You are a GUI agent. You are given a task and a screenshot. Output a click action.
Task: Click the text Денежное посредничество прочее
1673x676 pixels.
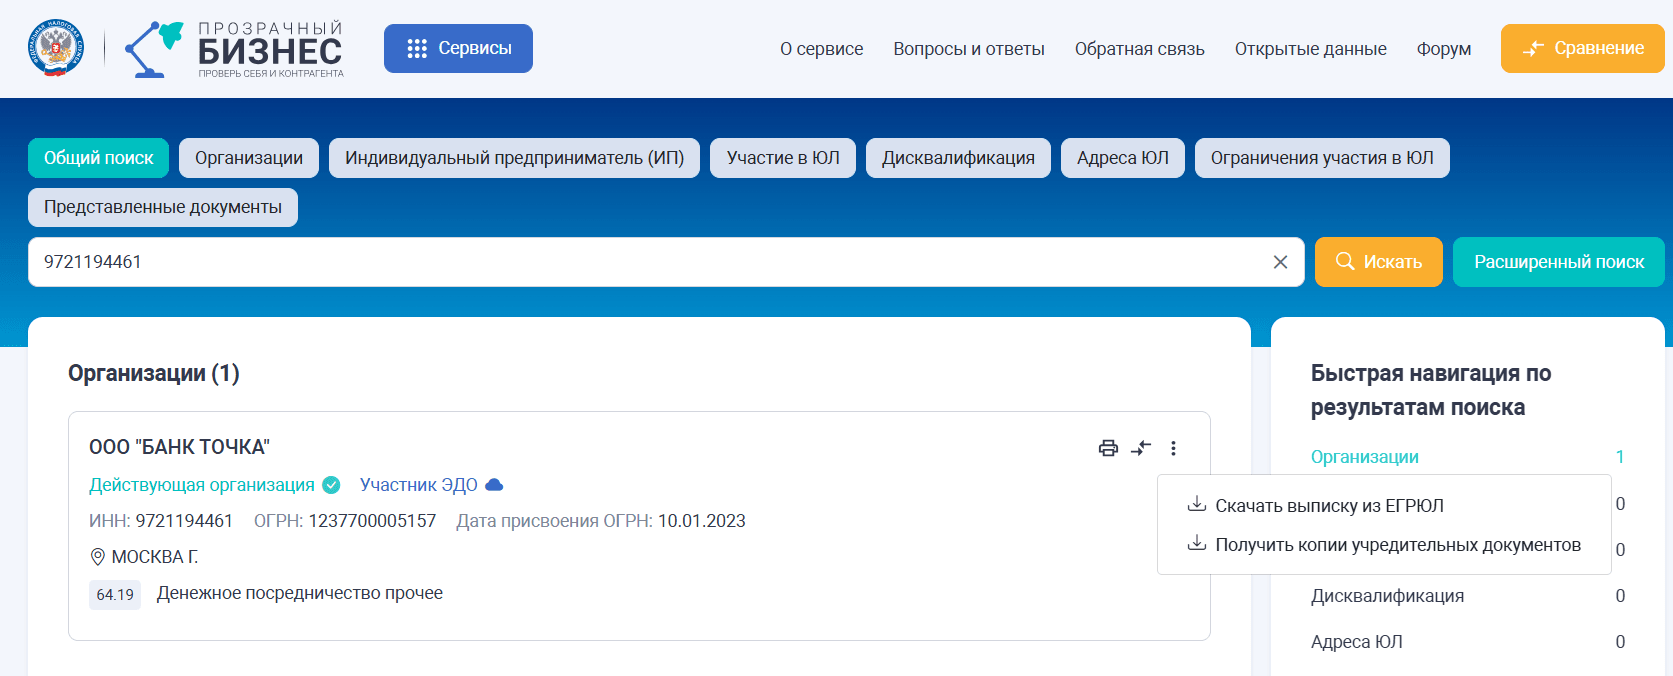pyautogui.click(x=300, y=593)
